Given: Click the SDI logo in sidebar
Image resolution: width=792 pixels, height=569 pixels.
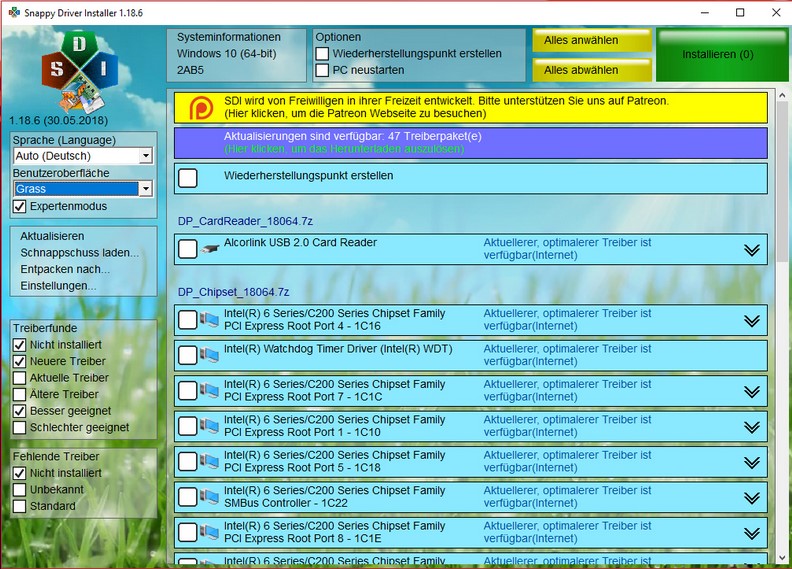Looking at the screenshot, I should [x=79, y=72].
